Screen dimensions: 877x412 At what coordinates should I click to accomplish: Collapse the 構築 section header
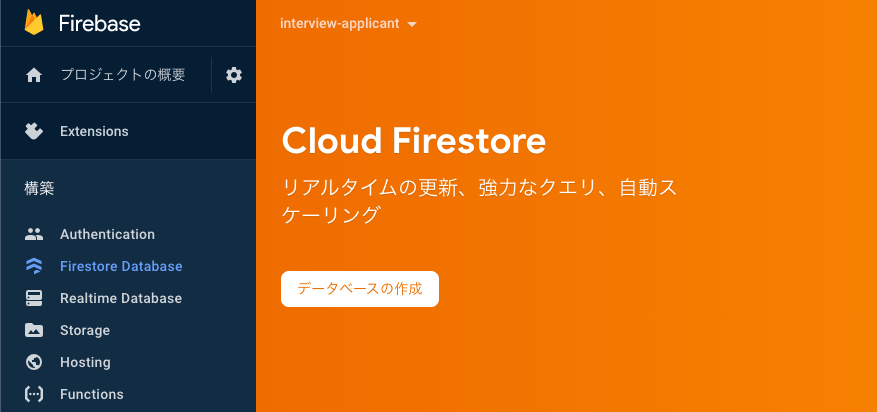pos(39,189)
